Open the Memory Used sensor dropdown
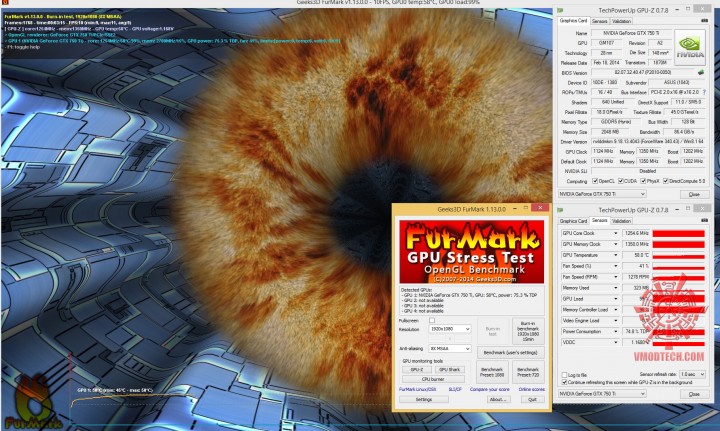 (x=615, y=288)
